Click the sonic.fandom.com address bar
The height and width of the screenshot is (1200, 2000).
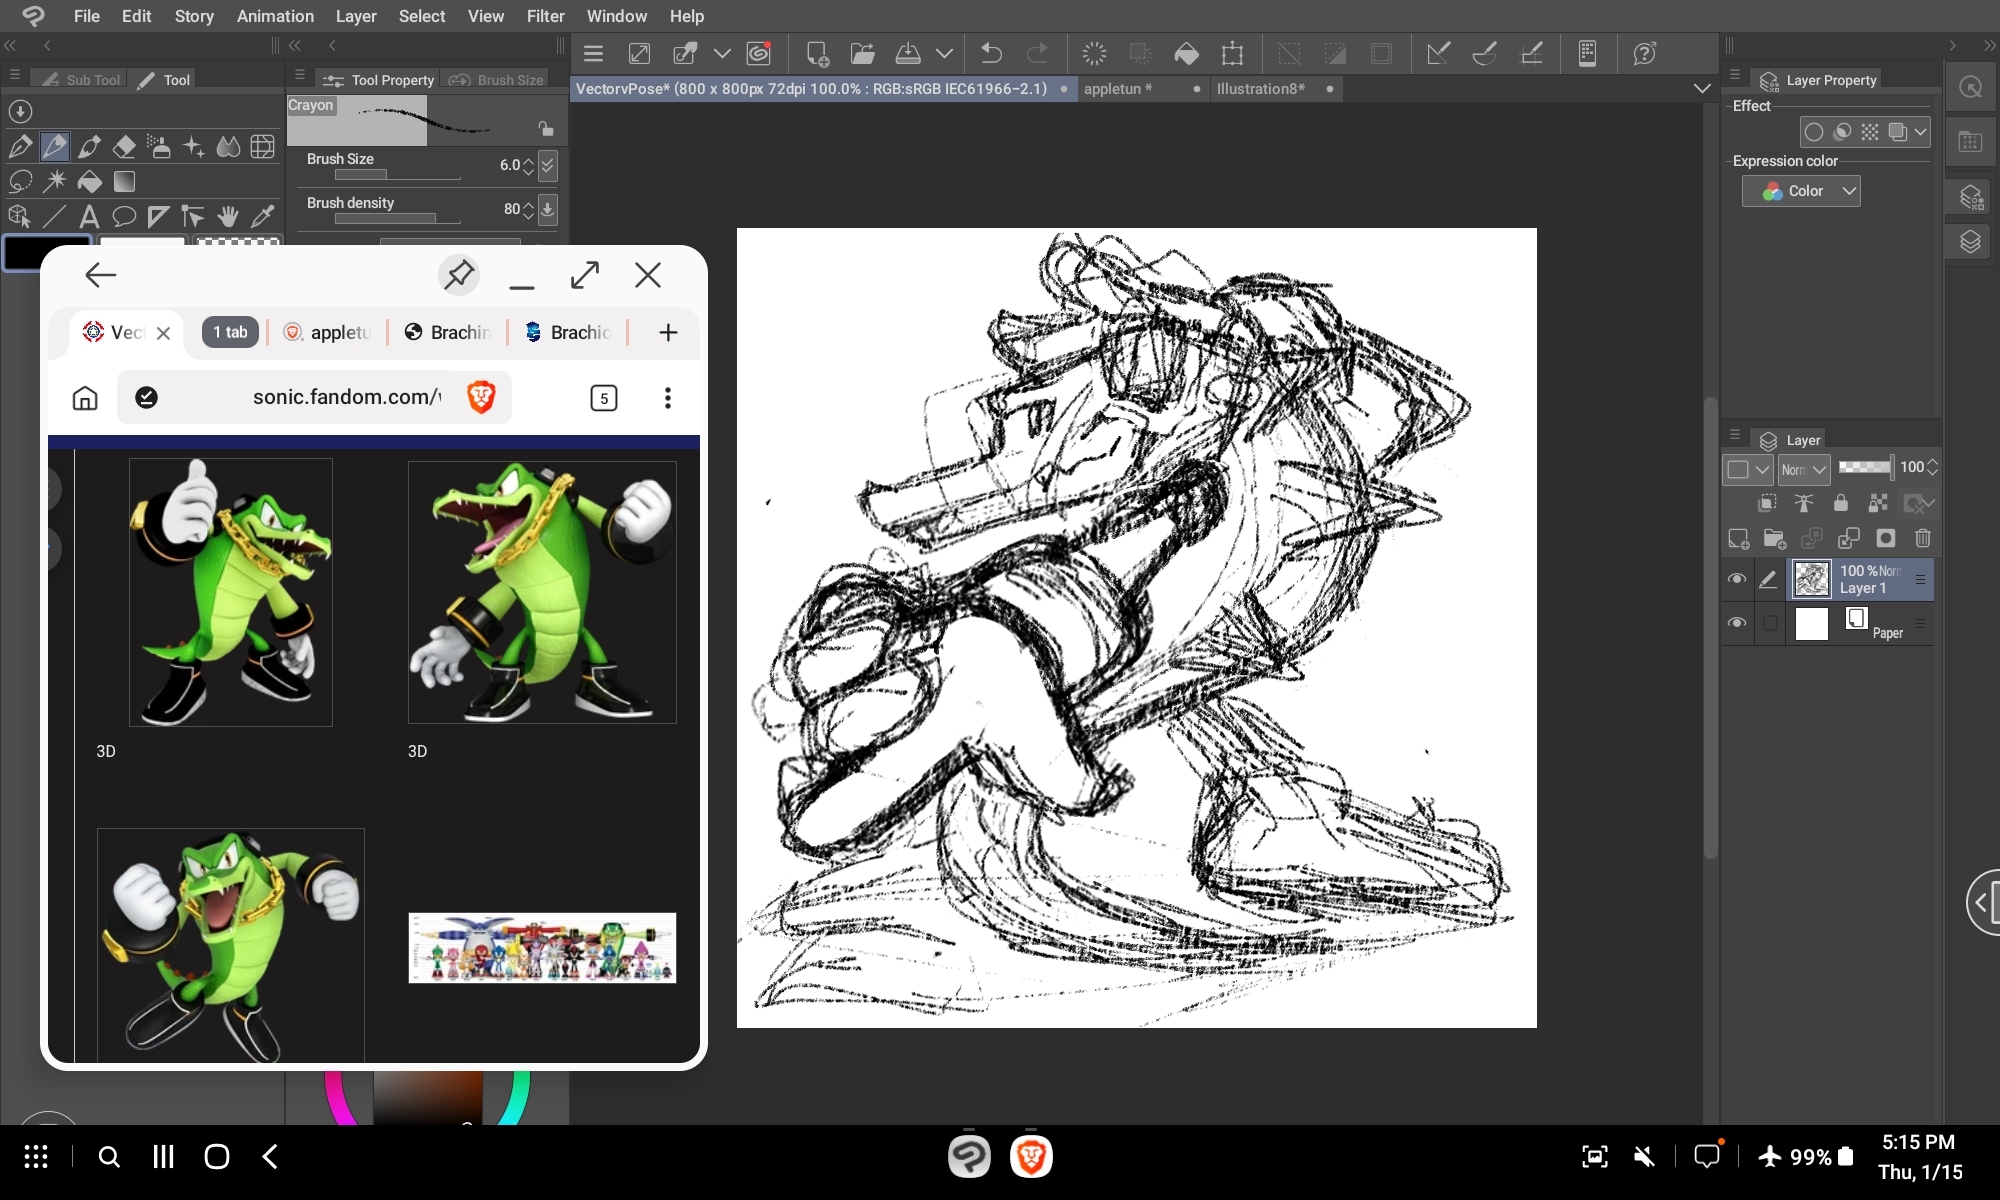click(345, 397)
